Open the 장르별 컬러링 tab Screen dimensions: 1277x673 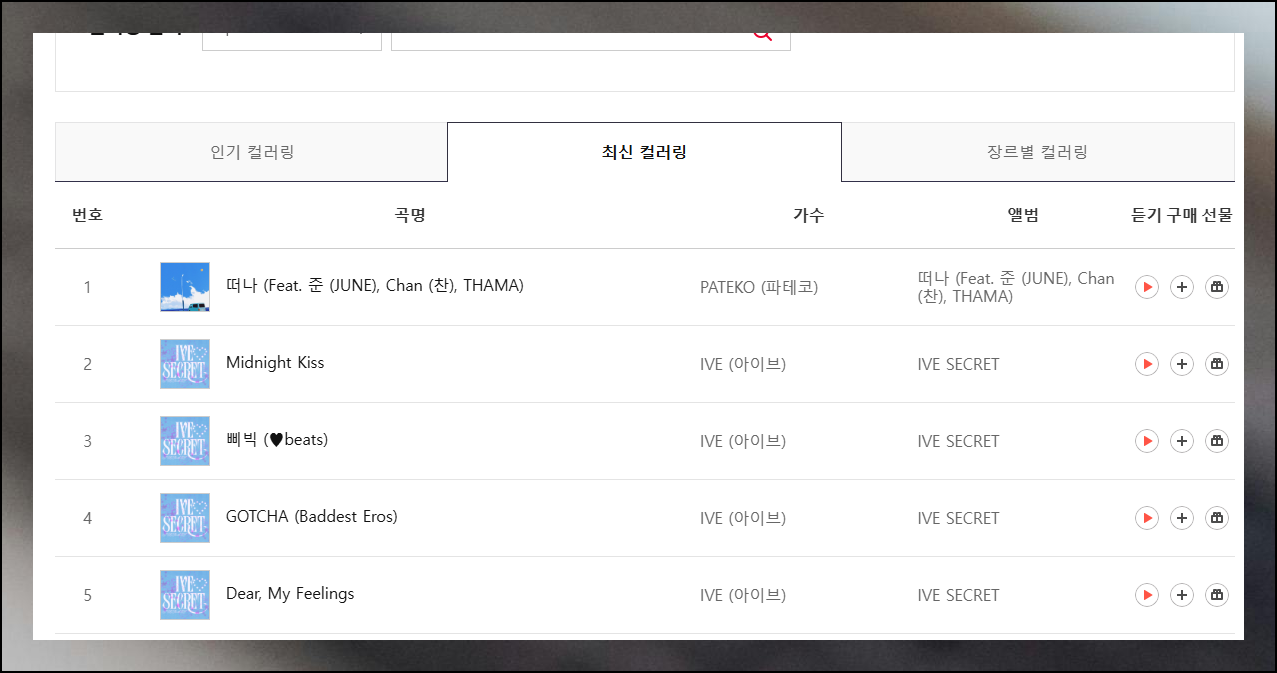[x=1038, y=152]
